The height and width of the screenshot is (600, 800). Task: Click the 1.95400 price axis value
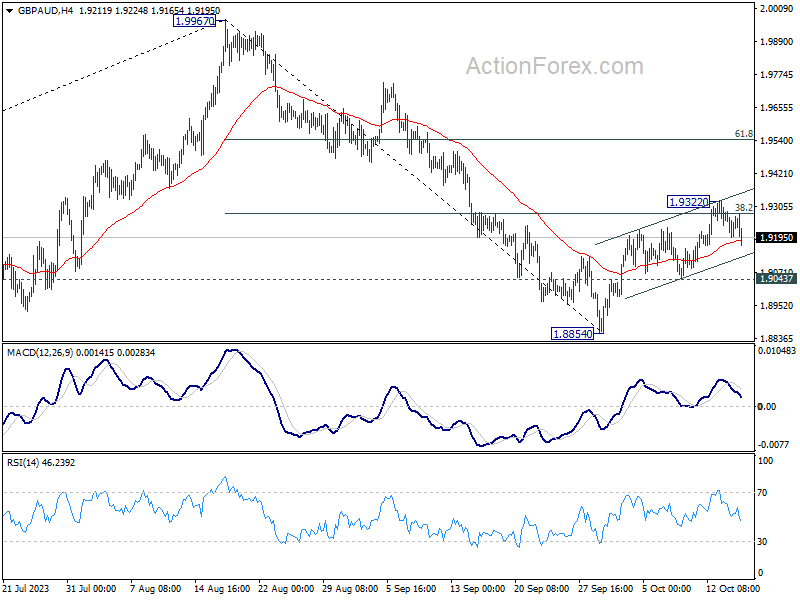tap(777, 140)
